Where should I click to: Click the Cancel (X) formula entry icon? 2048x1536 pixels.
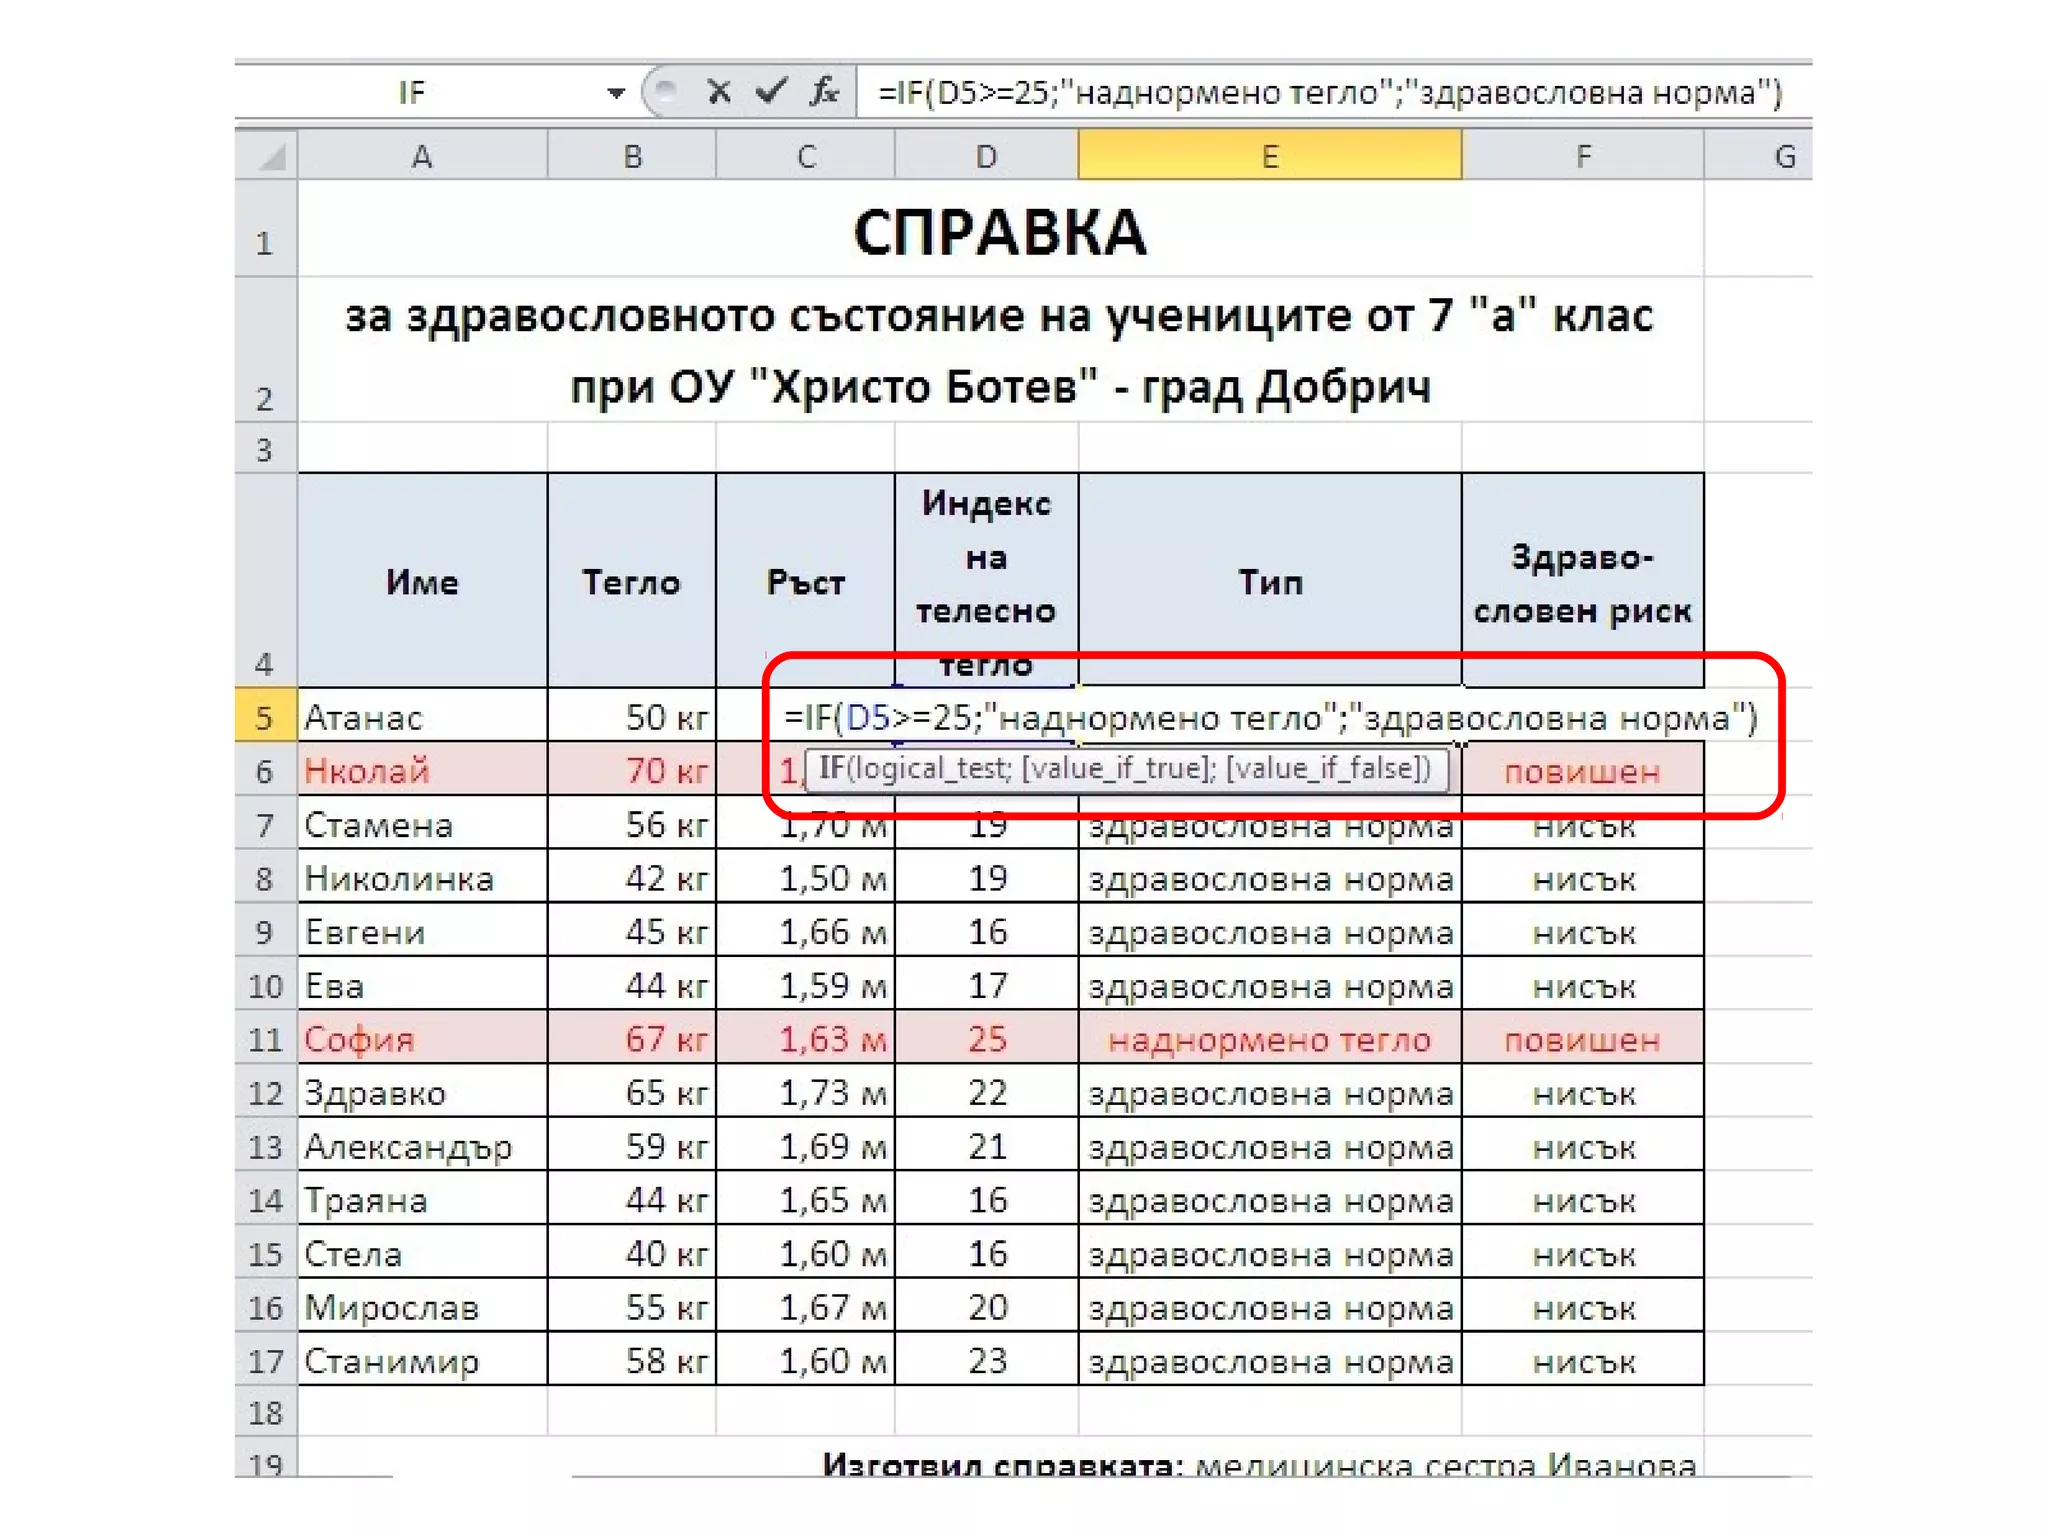point(718,93)
